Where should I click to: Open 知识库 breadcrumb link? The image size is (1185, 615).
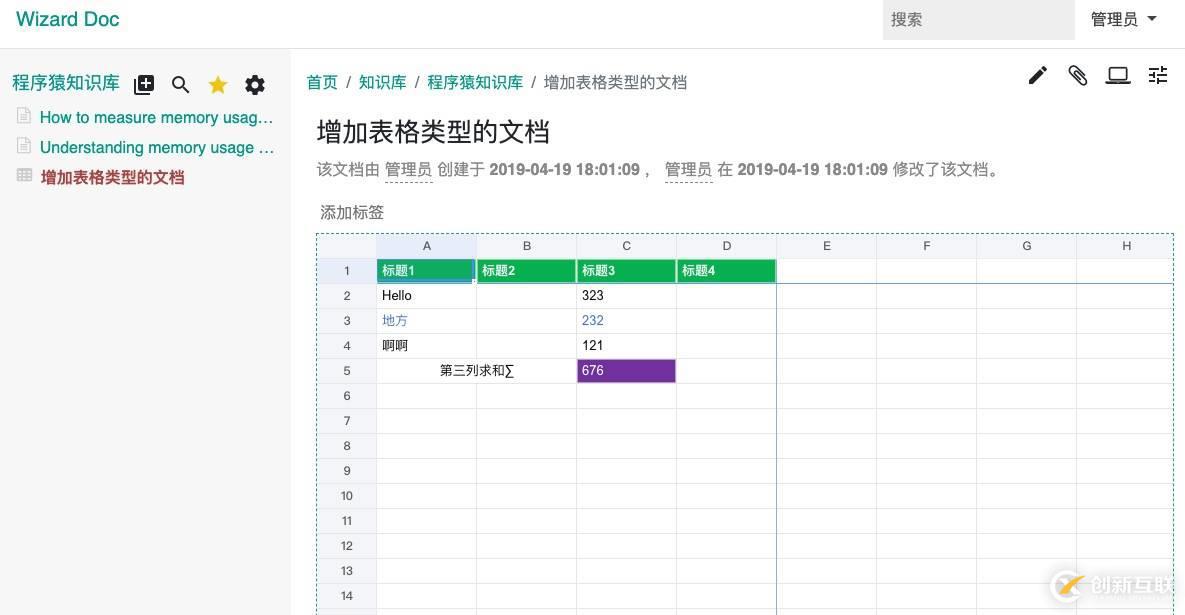[382, 82]
